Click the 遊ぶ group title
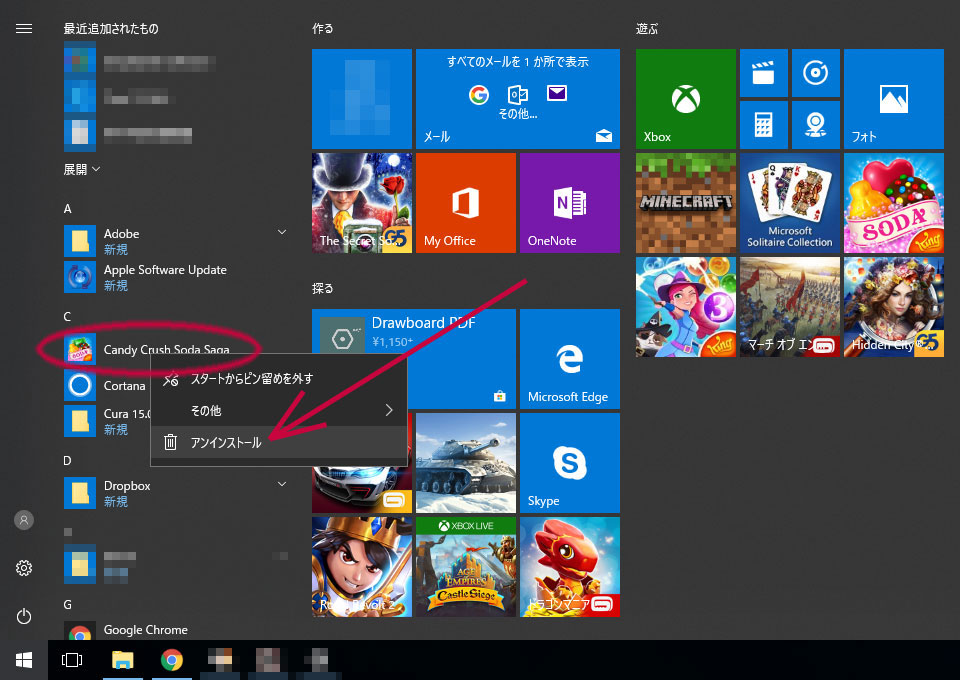 [647, 29]
